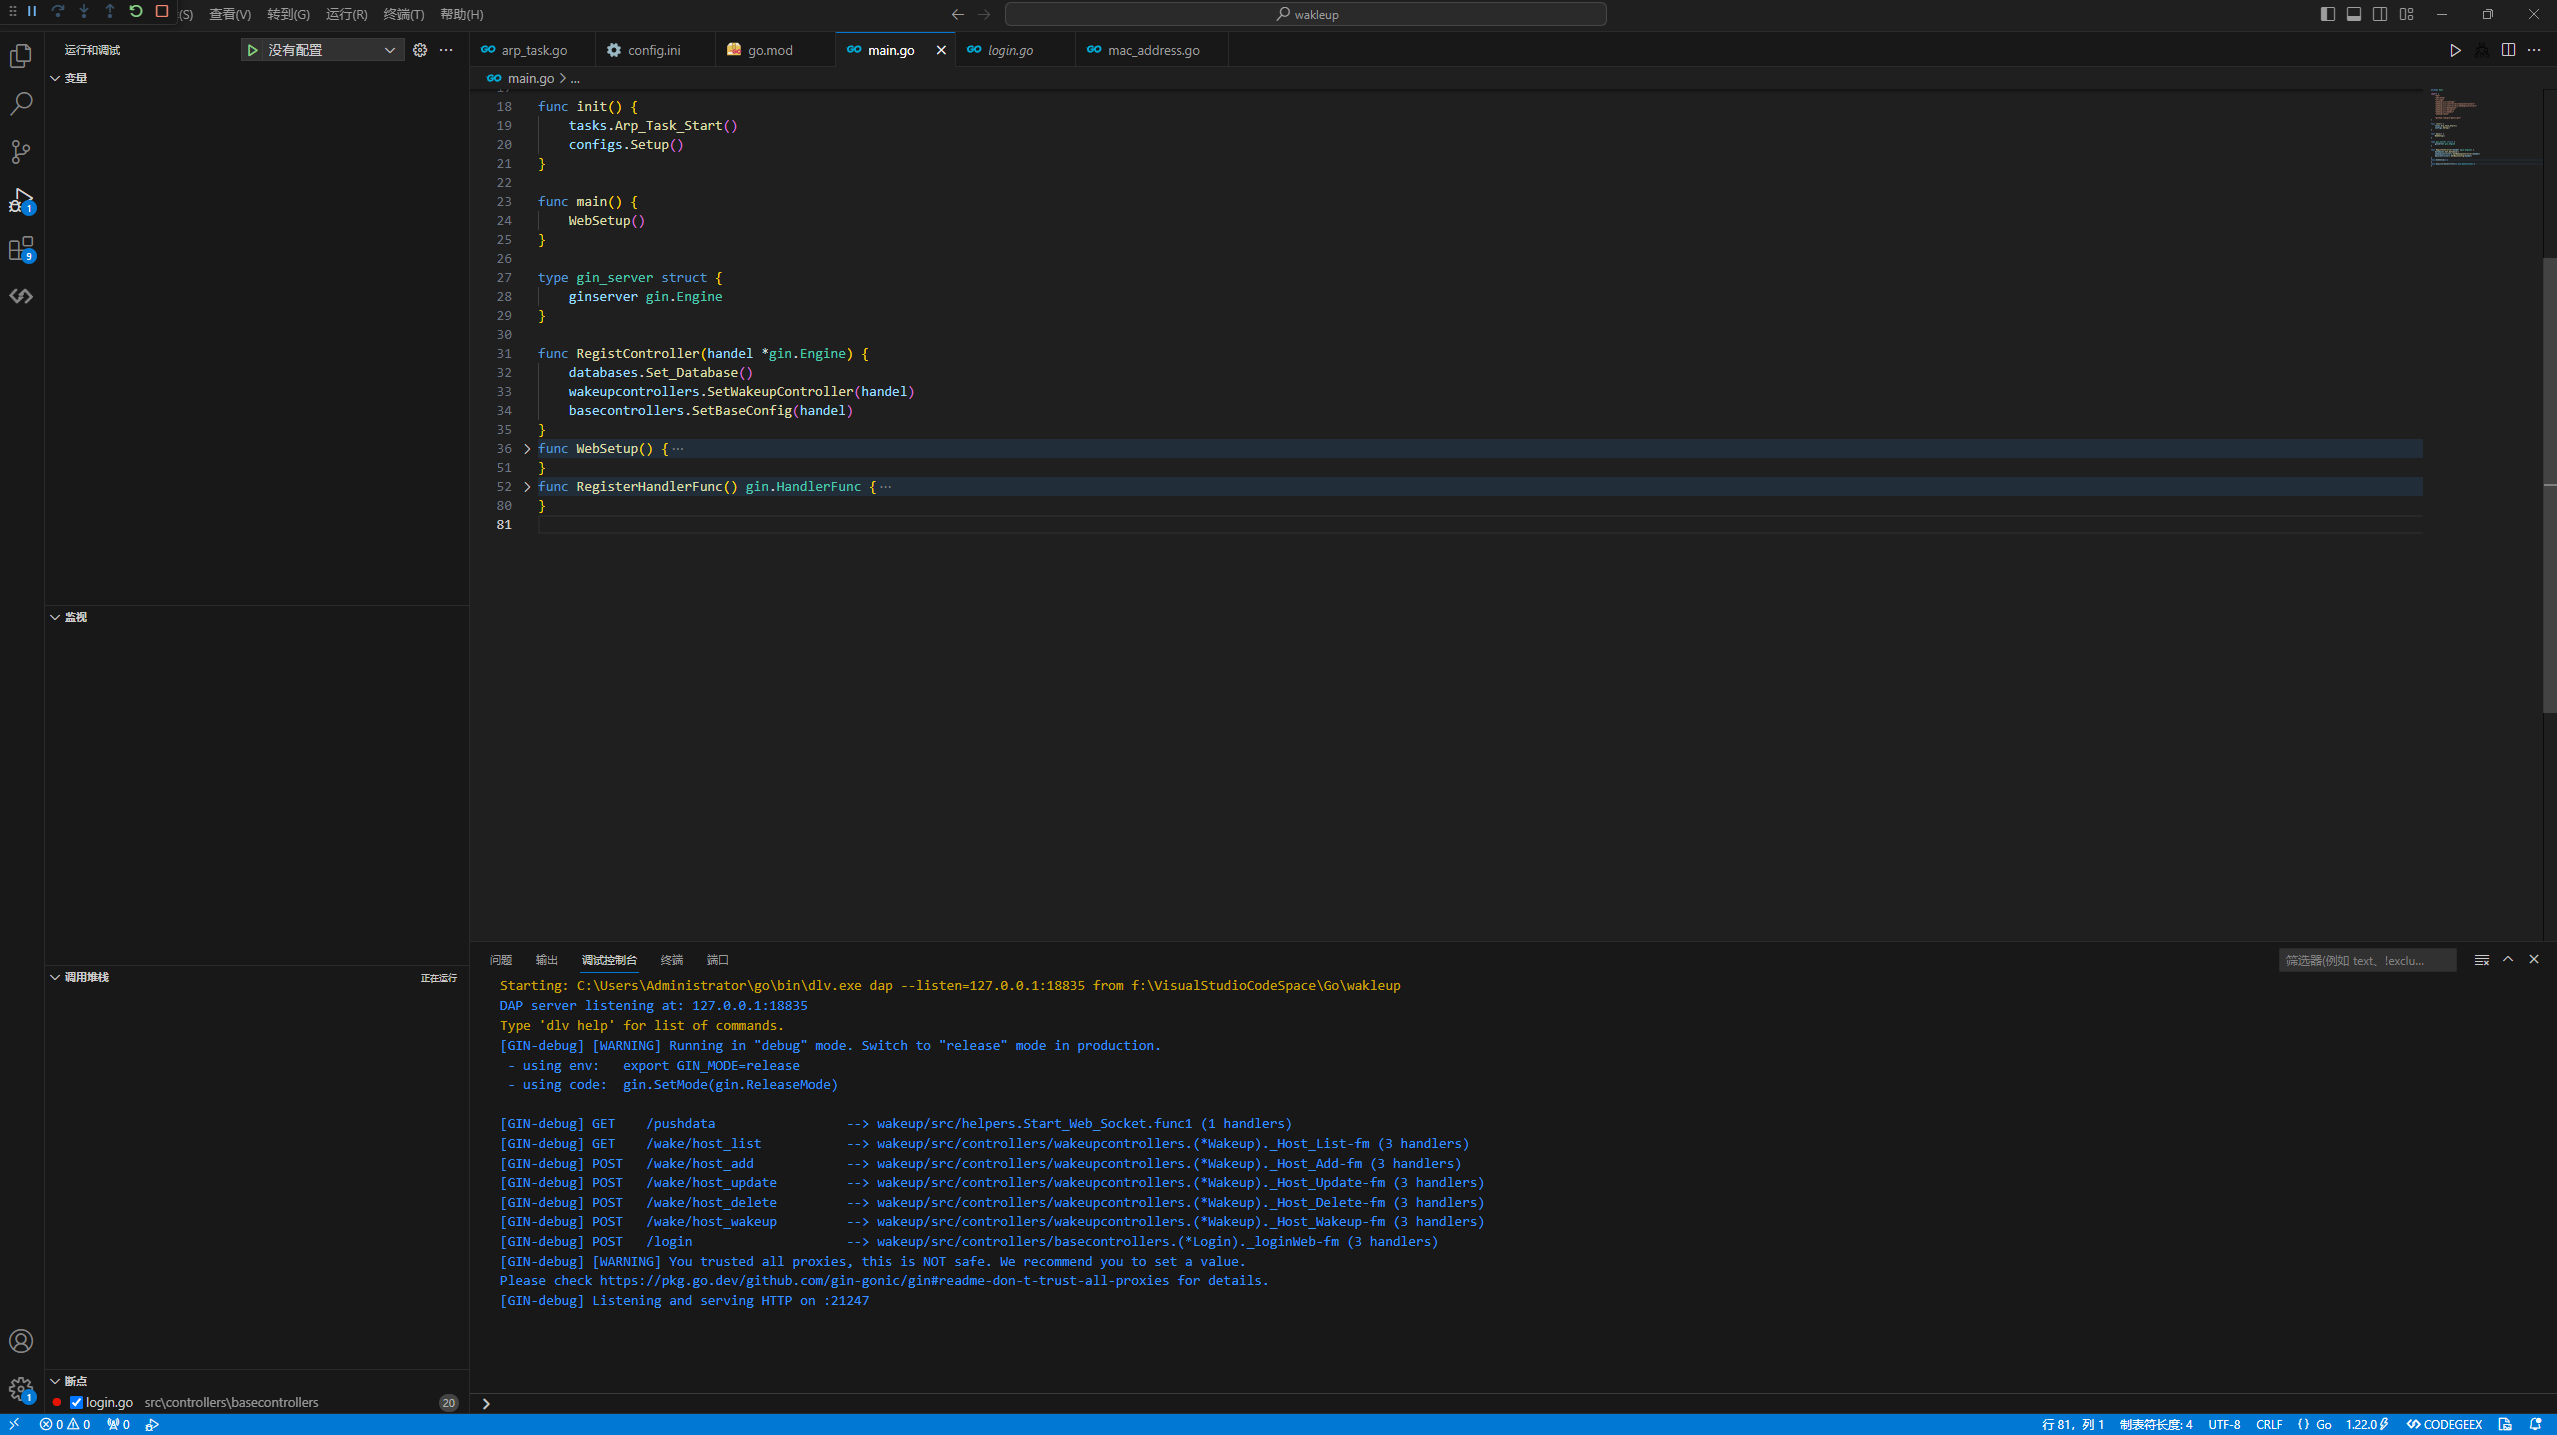Open Run and Debug more actions
This screenshot has height=1435, width=2557.
[446, 50]
